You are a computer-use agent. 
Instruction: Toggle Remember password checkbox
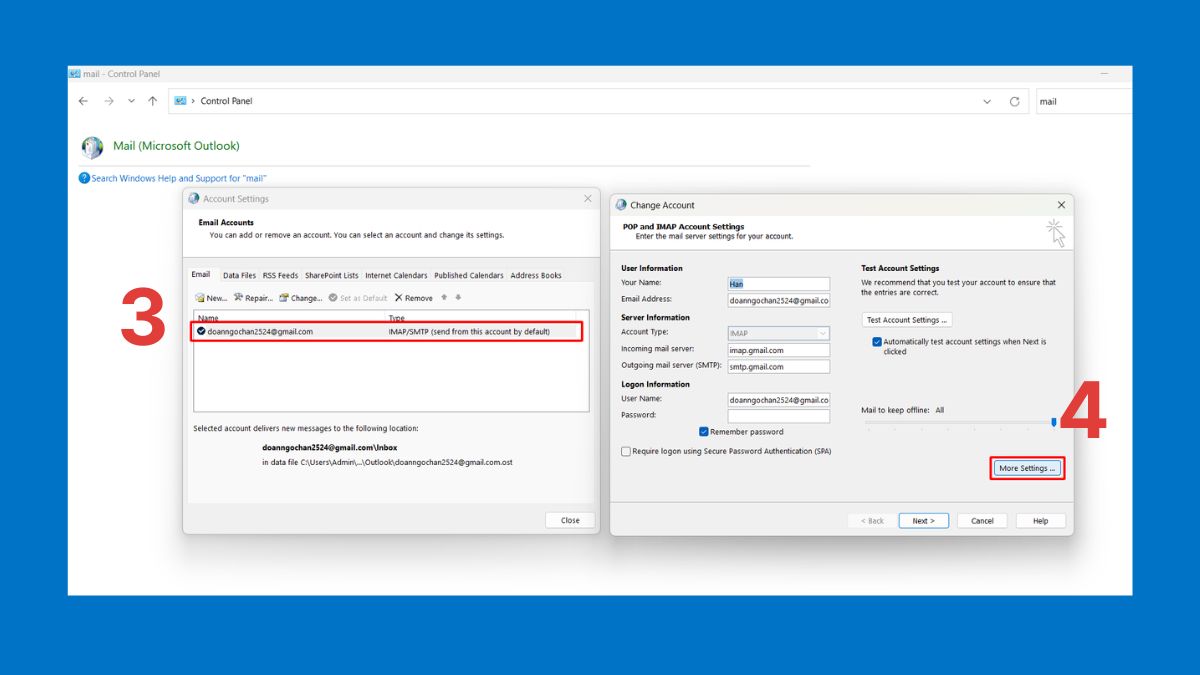tap(704, 432)
